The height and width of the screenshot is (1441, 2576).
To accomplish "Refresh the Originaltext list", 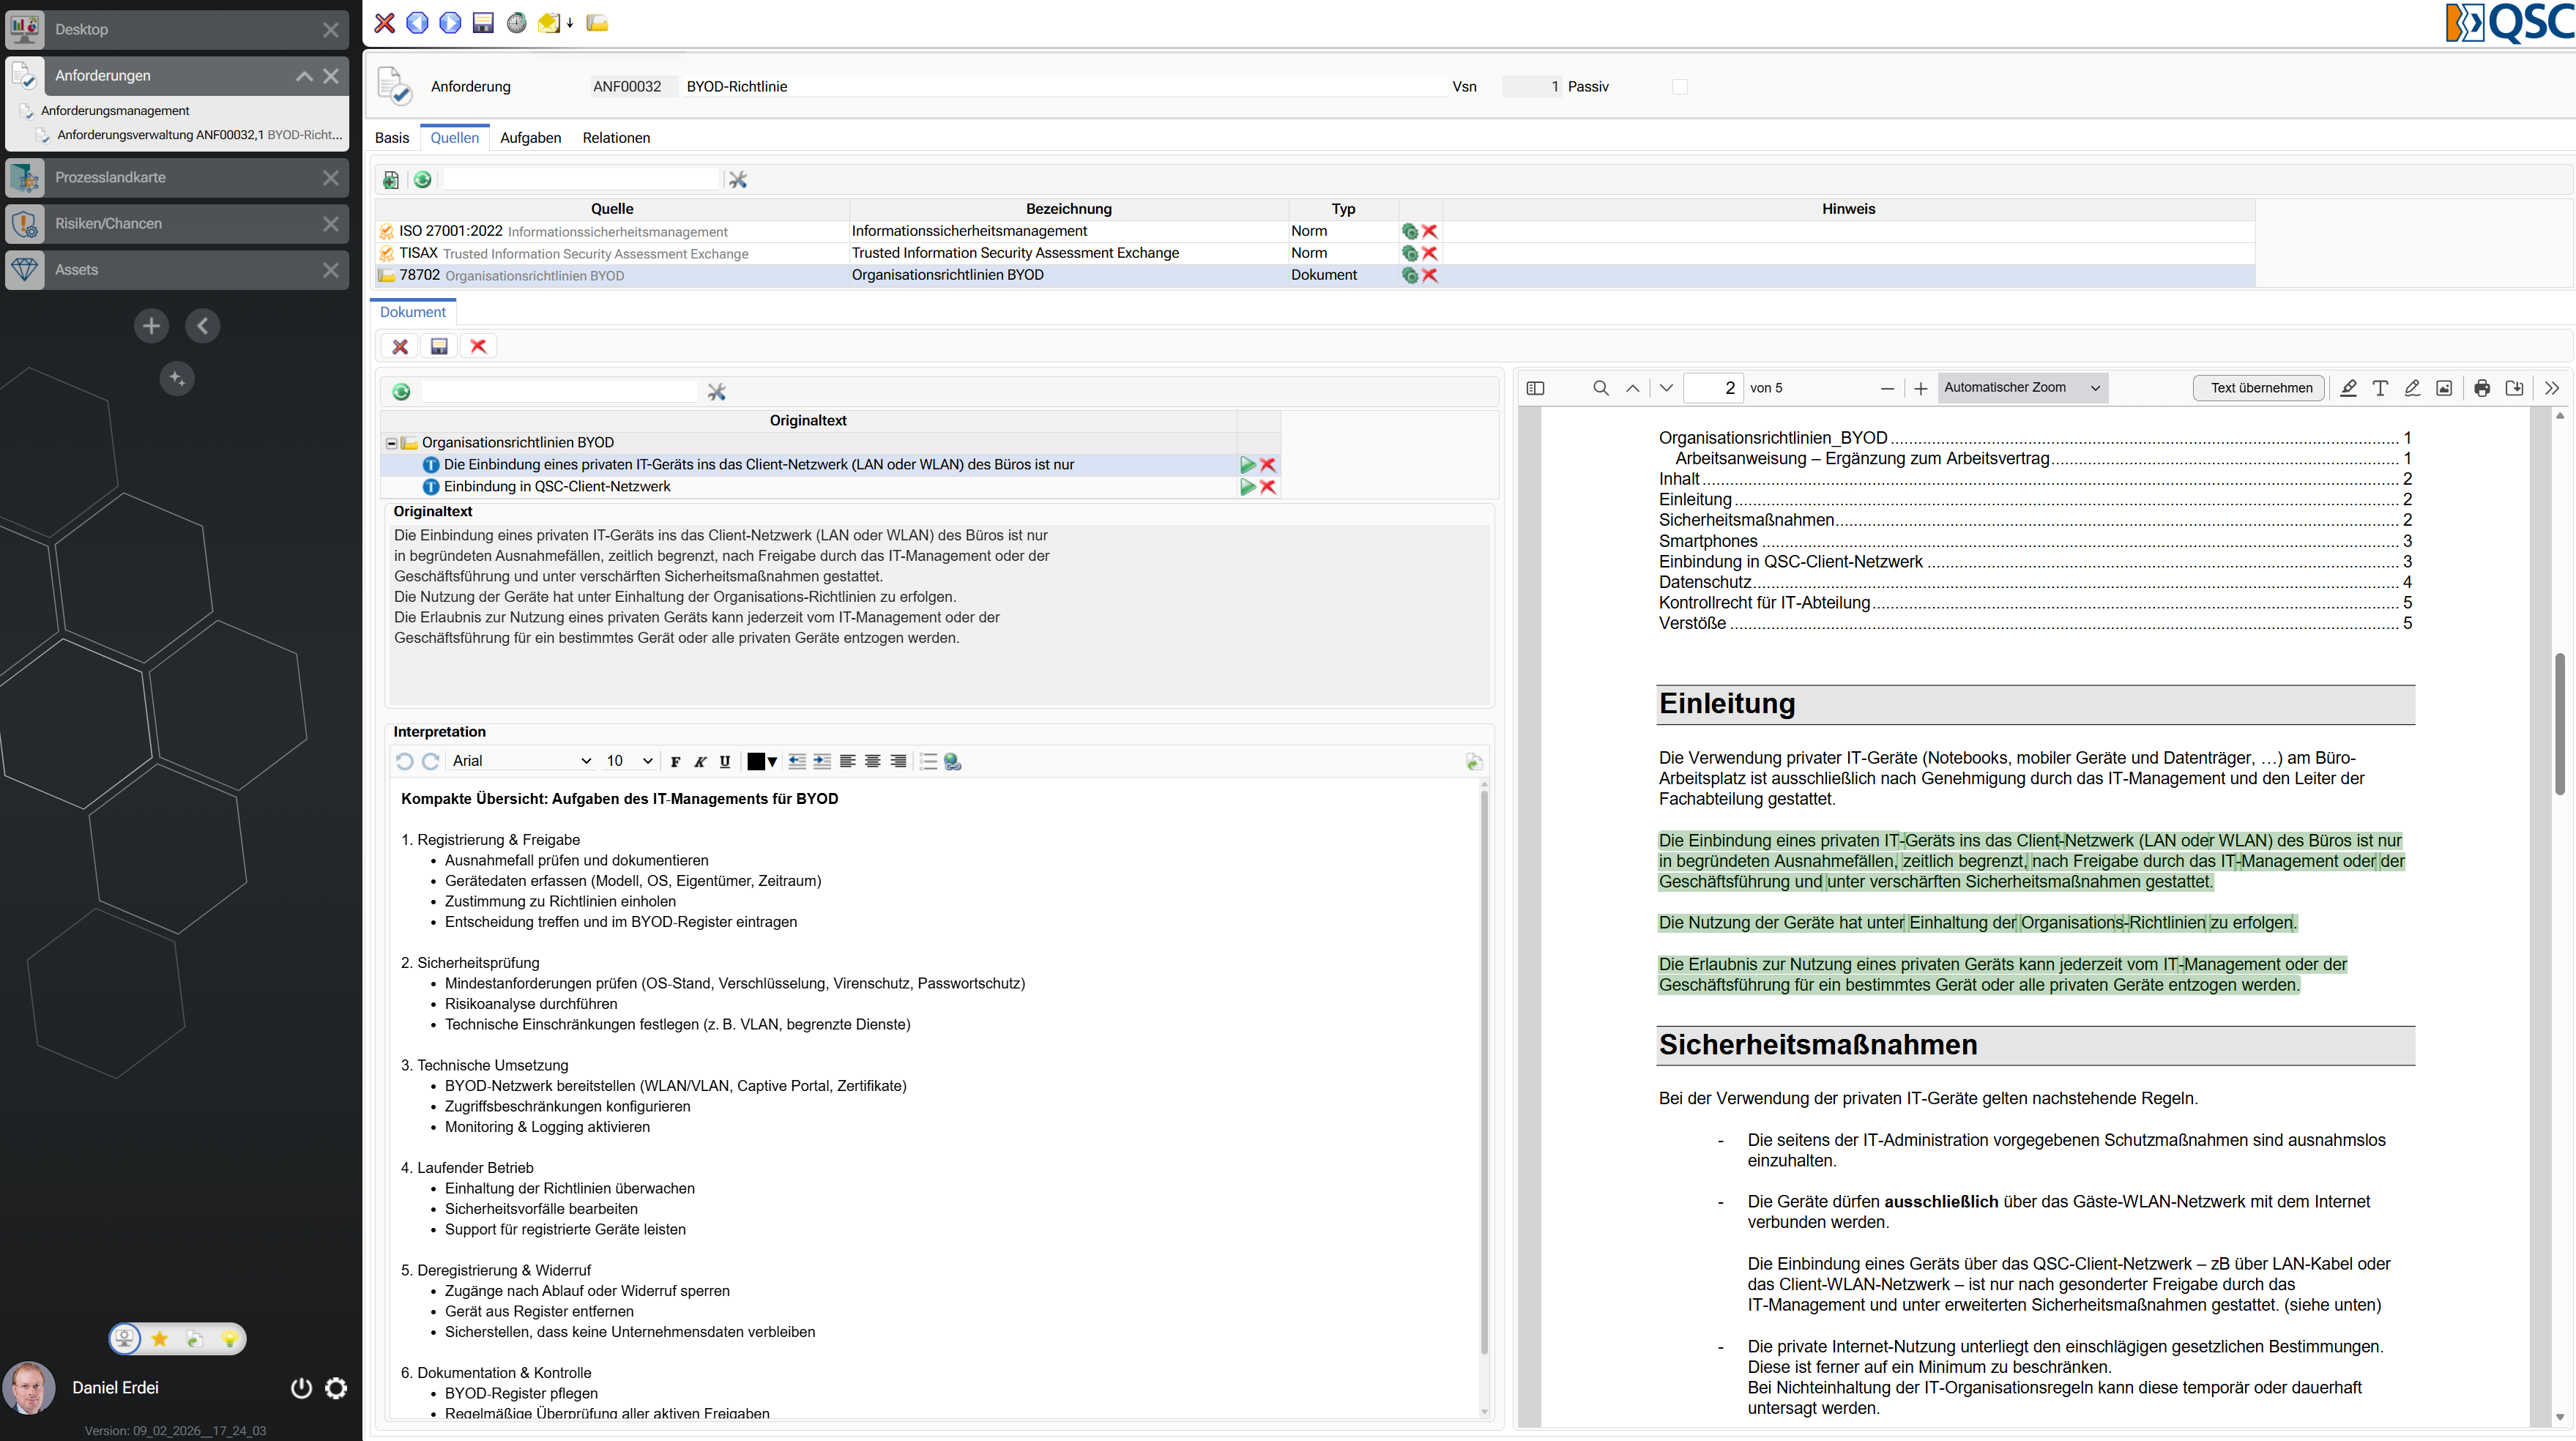I will [x=401, y=392].
